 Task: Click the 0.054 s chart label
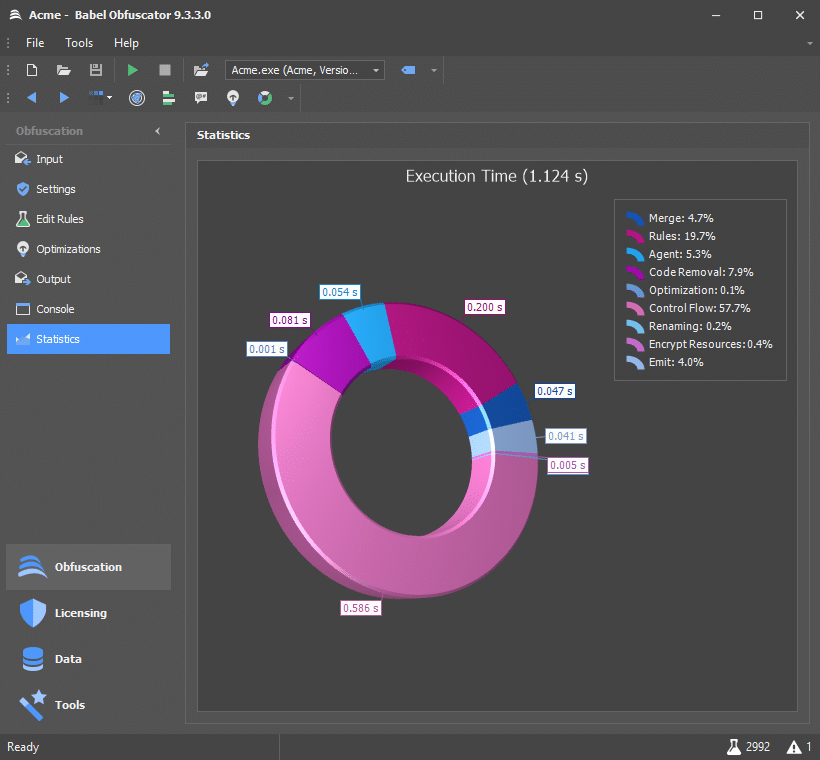click(x=340, y=292)
